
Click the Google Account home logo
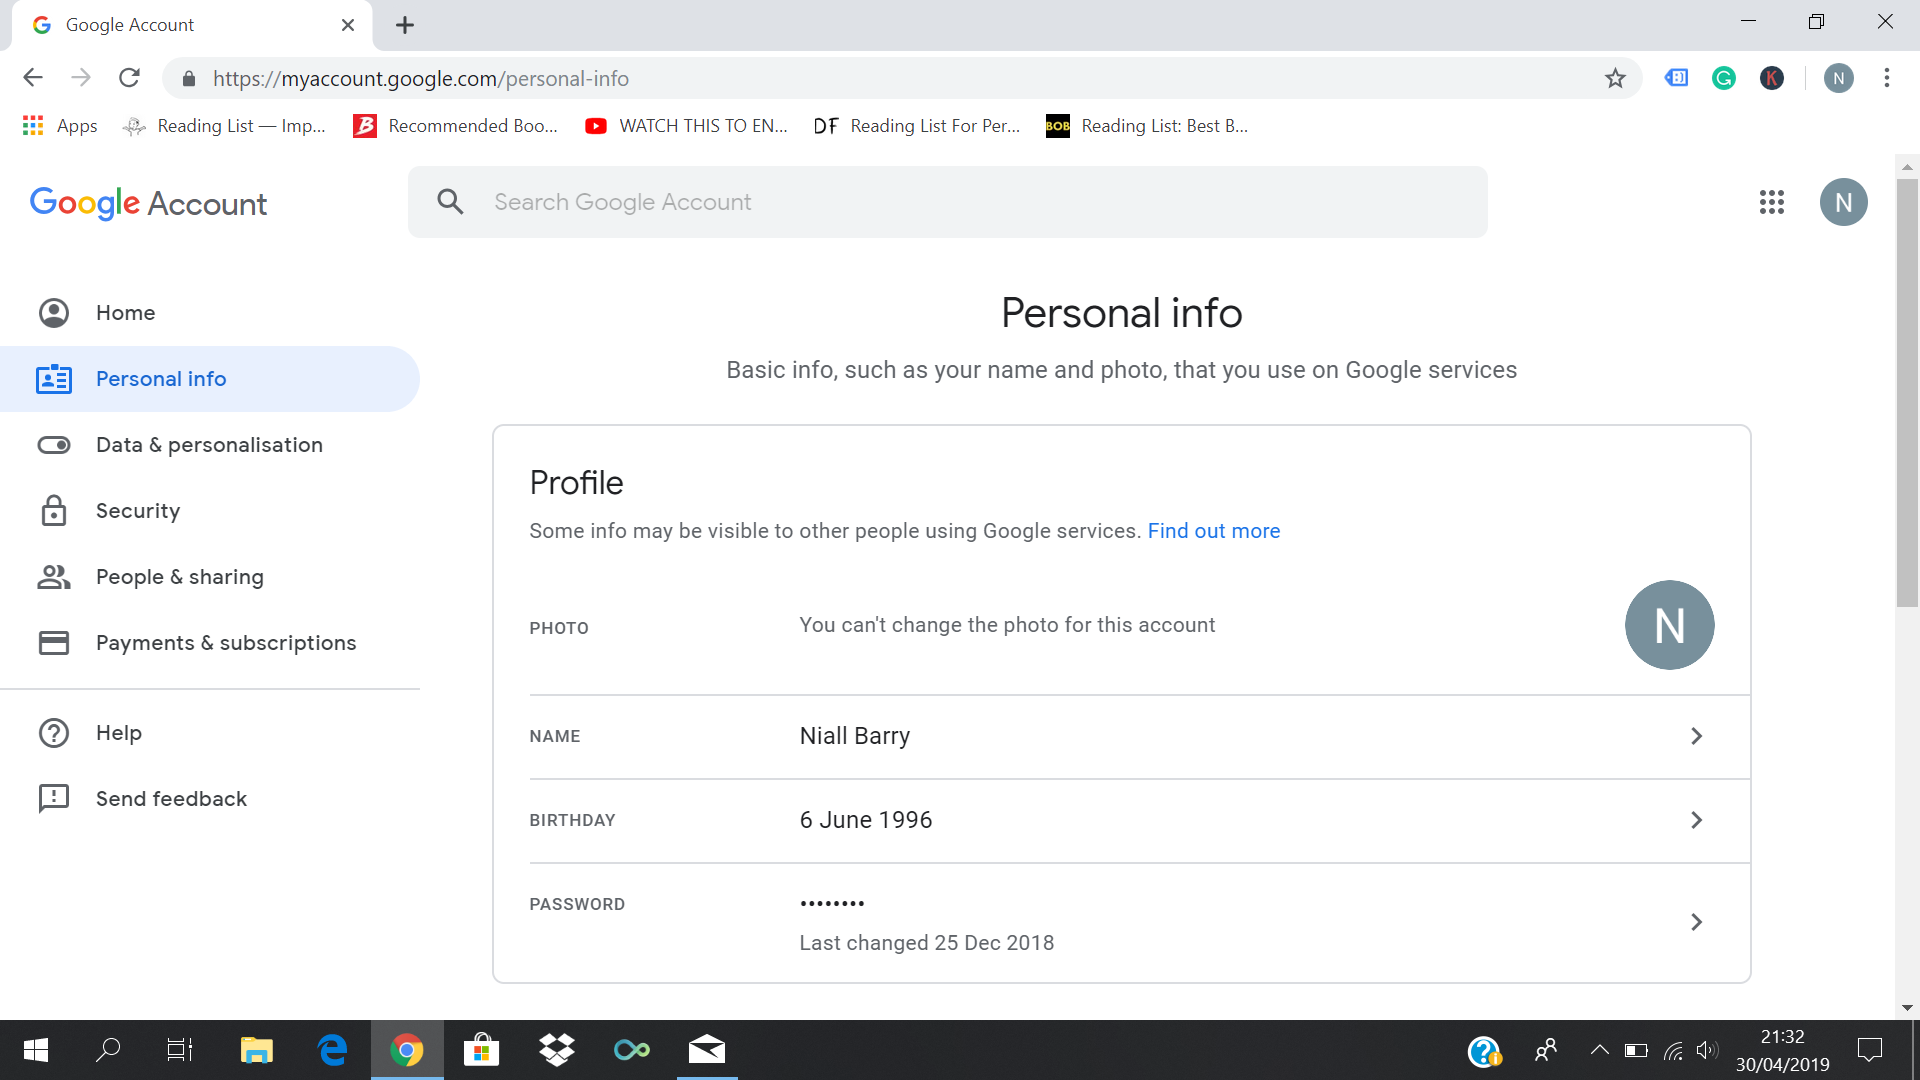click(148, 203)
